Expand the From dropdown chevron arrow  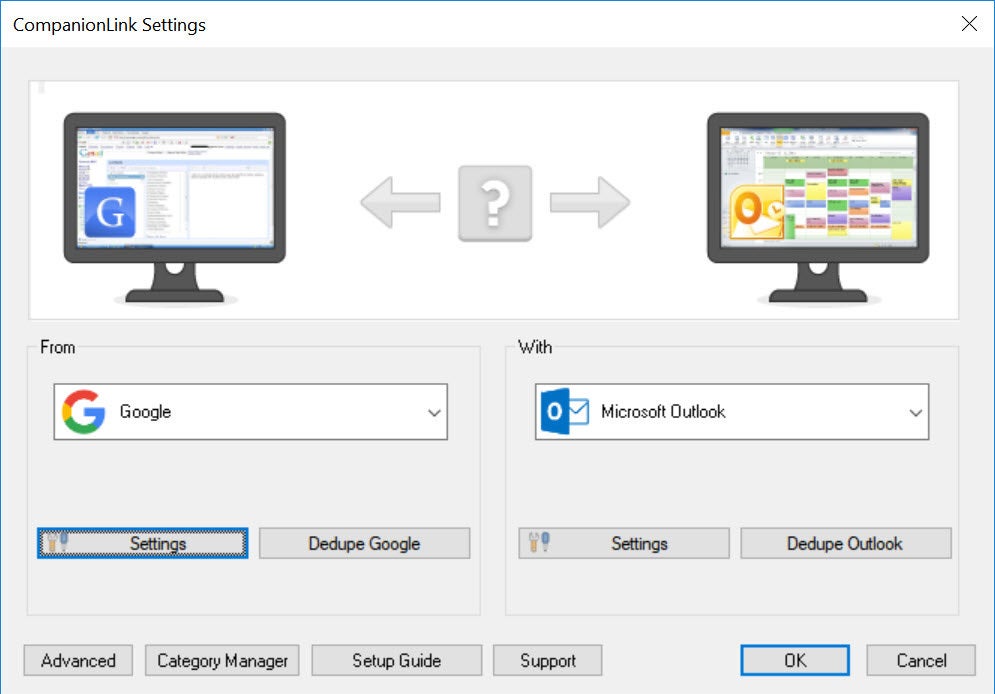pos(434,413)
